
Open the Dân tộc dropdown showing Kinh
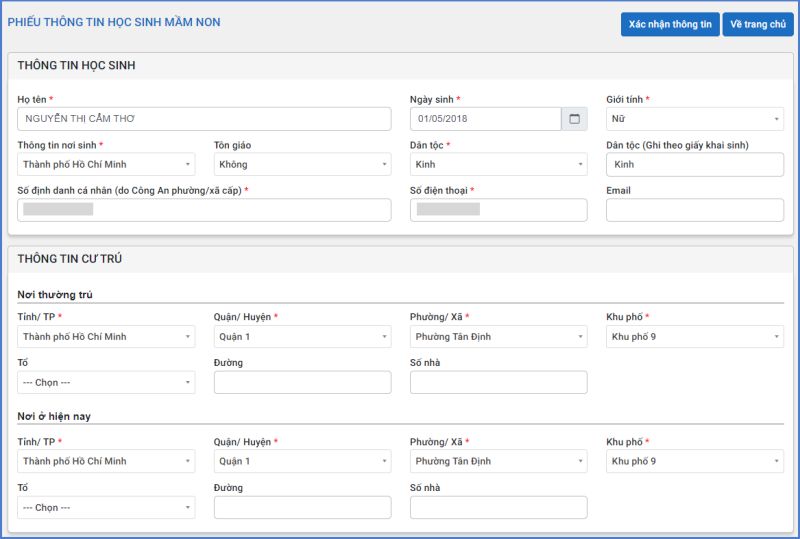(x=498, y=165)
